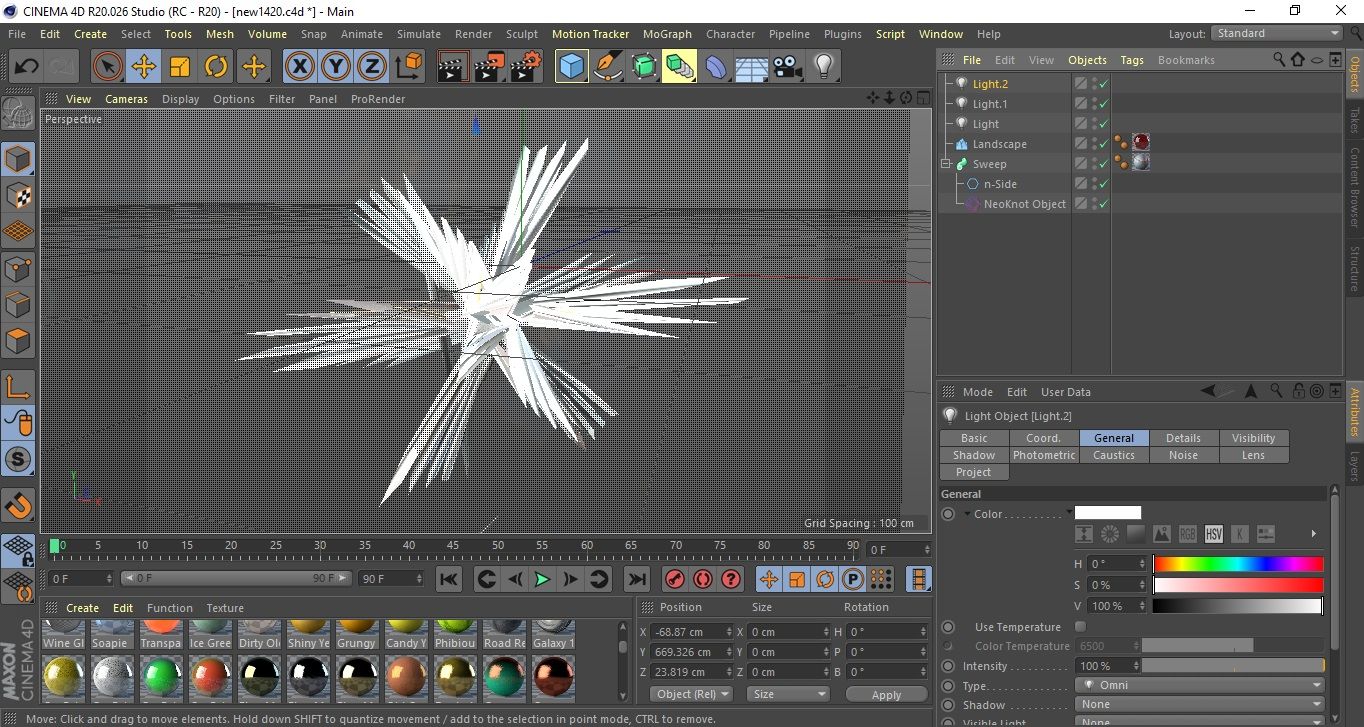Click the Light bulb icon in toolbar
This screenshot has height=727, width=1364.
click(823, 67)
